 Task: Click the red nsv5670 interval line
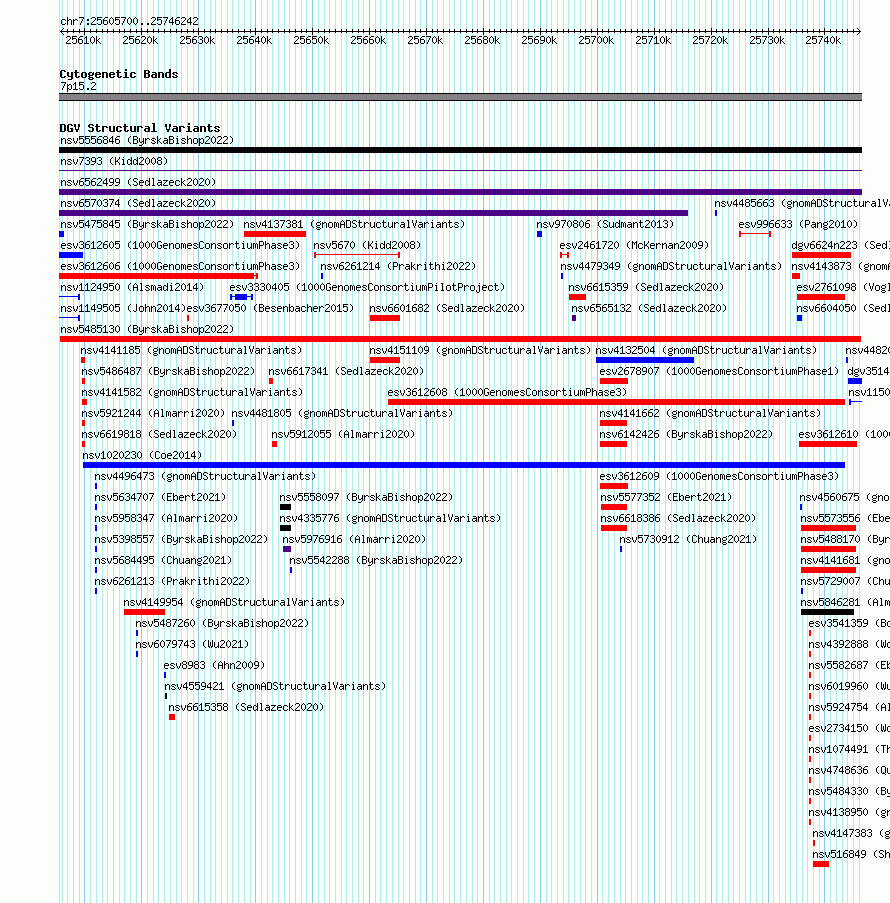click(x=357, y=255)
